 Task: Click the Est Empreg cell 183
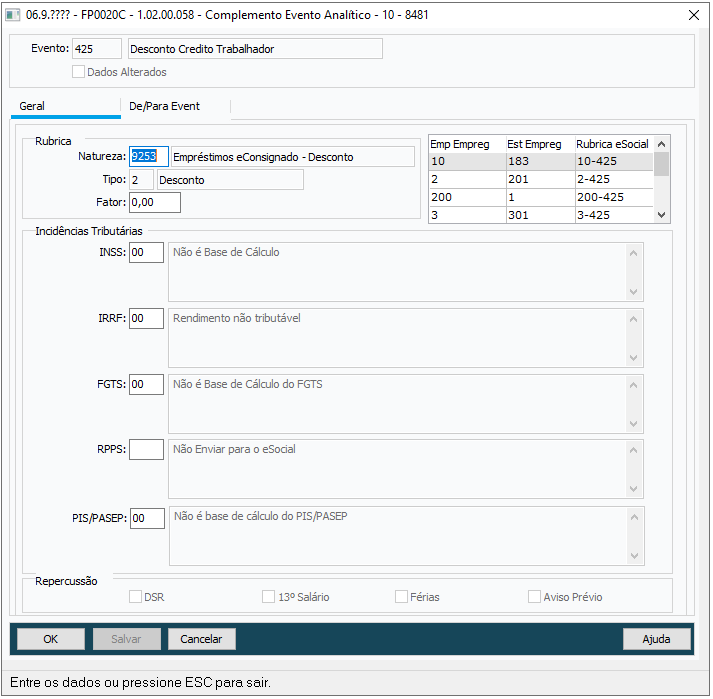(541, 161)
